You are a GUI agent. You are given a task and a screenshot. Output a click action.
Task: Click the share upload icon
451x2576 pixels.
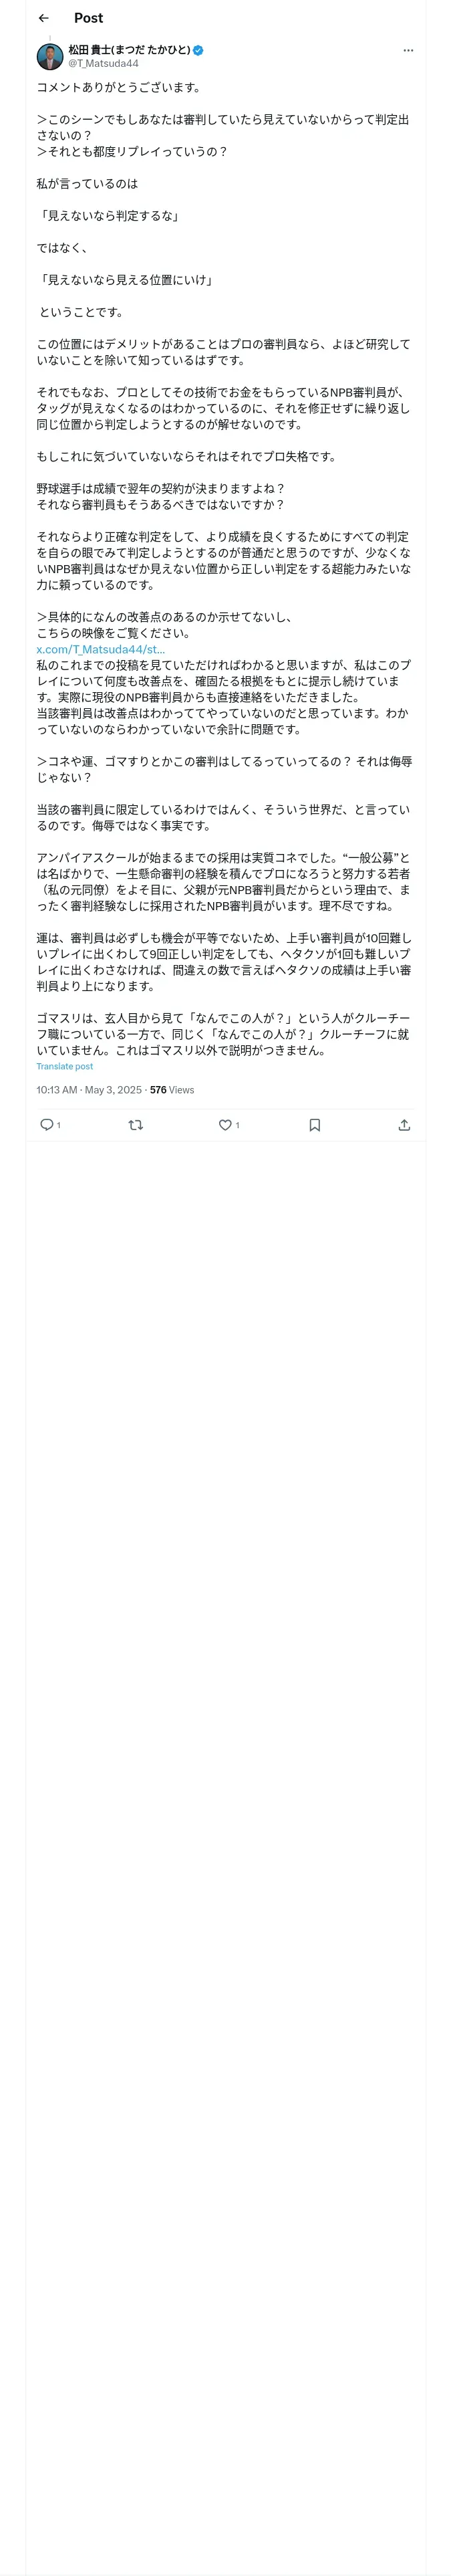click(404, 1124)
